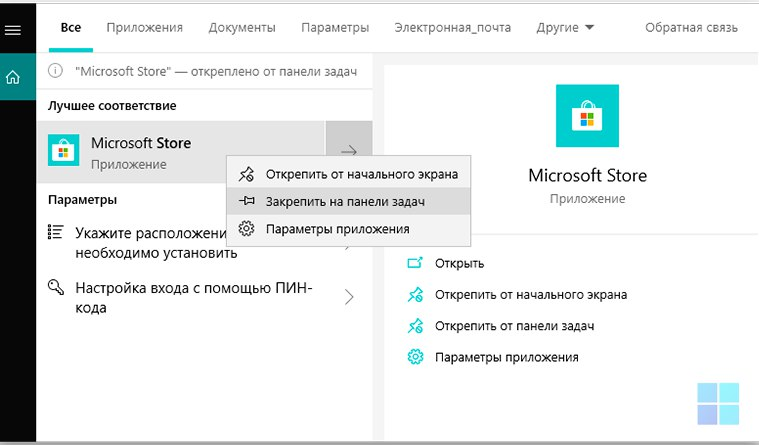Expand the Microsoft Store result arrow
The height and width of the screenshot is (445, 759).
349,151
